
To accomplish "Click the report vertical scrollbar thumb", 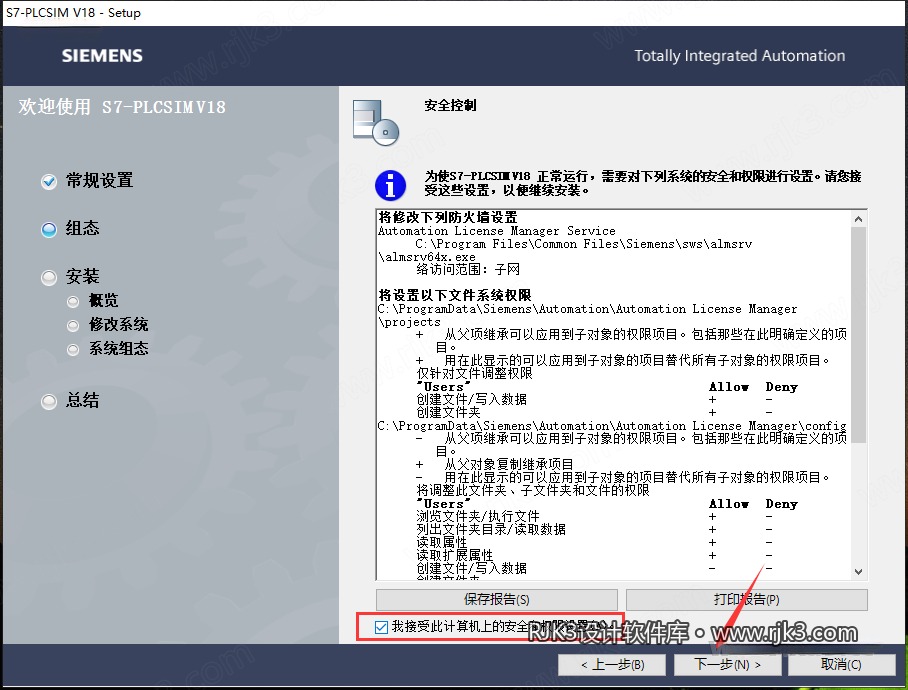I will [x=858, y=335].
